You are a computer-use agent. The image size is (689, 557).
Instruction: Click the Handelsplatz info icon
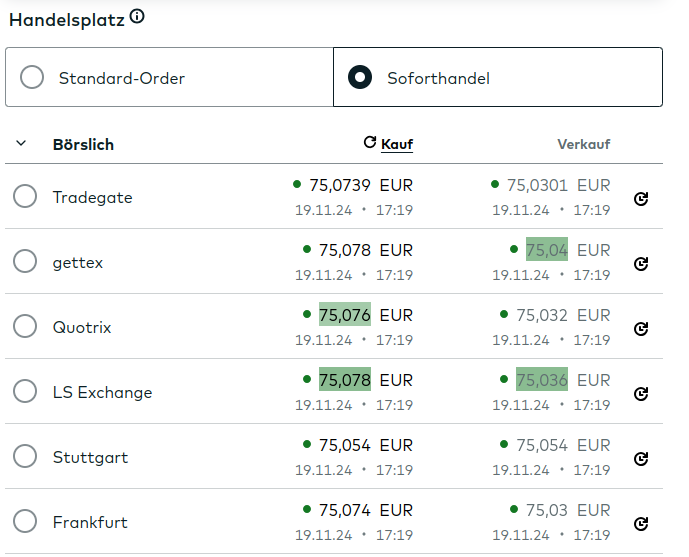137,17
